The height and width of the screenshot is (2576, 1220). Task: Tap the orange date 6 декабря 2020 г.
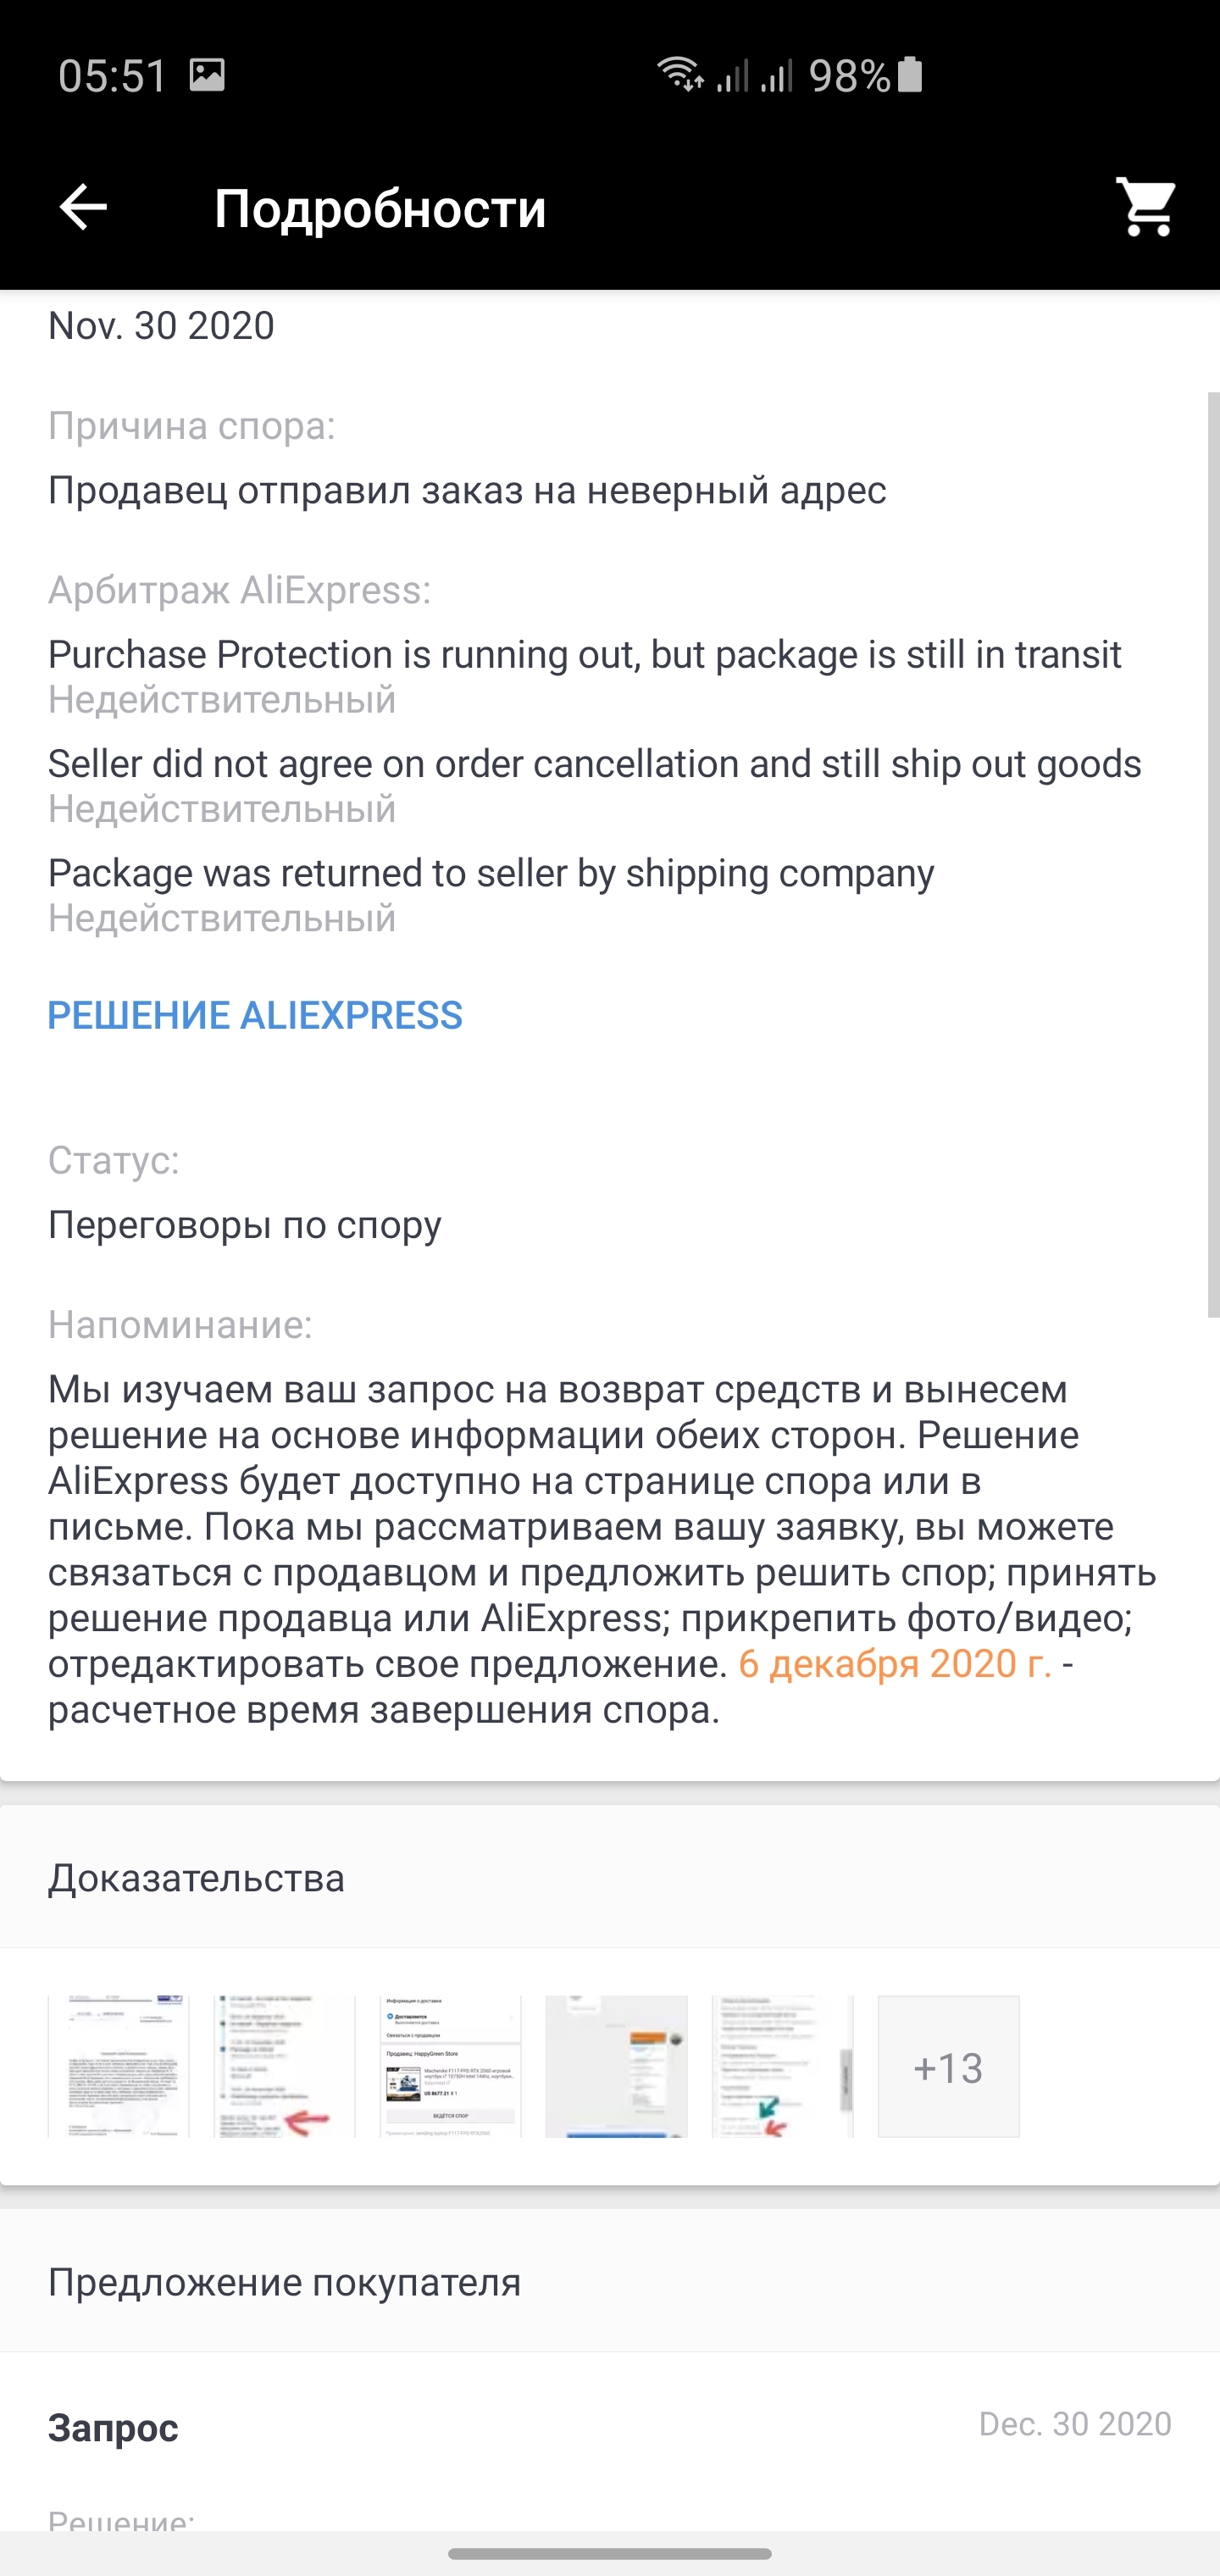(894, 1664)
